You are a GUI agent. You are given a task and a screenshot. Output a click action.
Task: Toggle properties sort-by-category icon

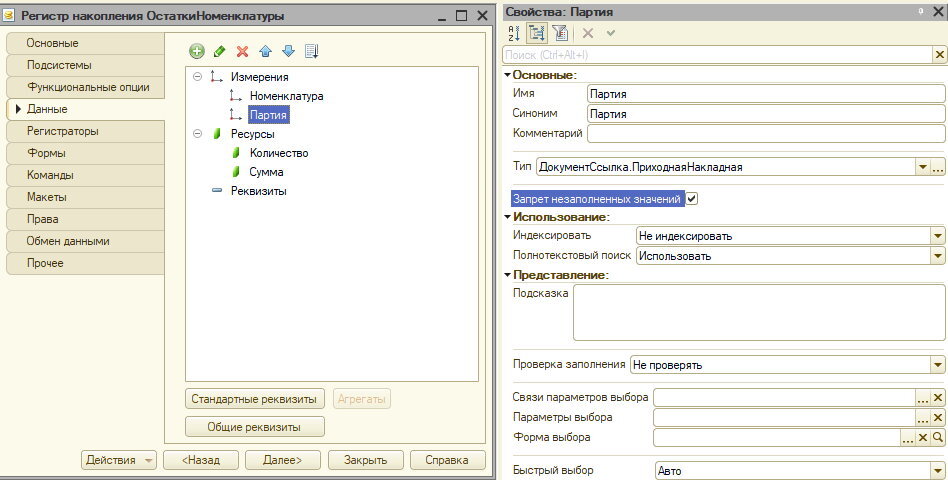[x=536, y=33]
